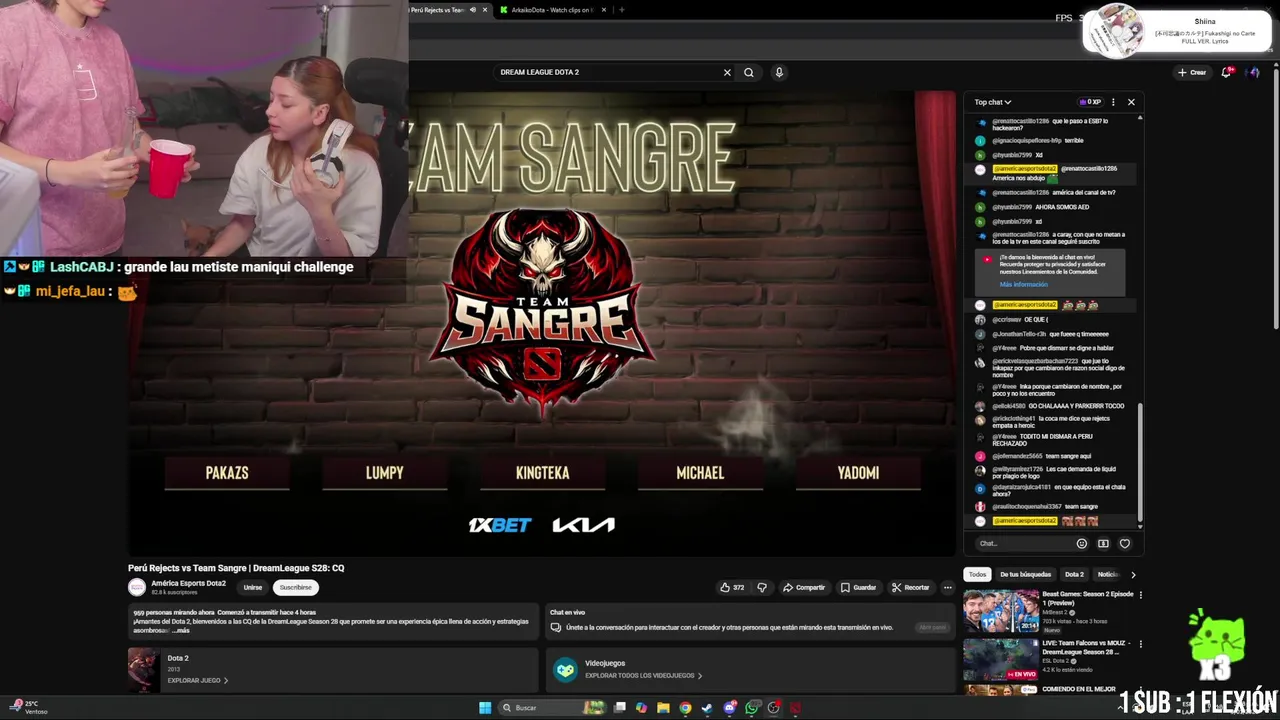Open EXPLORAR JUEGO for Dota 2
Viewport: 1280px width, 720px height.
click(x=198, y=681)
